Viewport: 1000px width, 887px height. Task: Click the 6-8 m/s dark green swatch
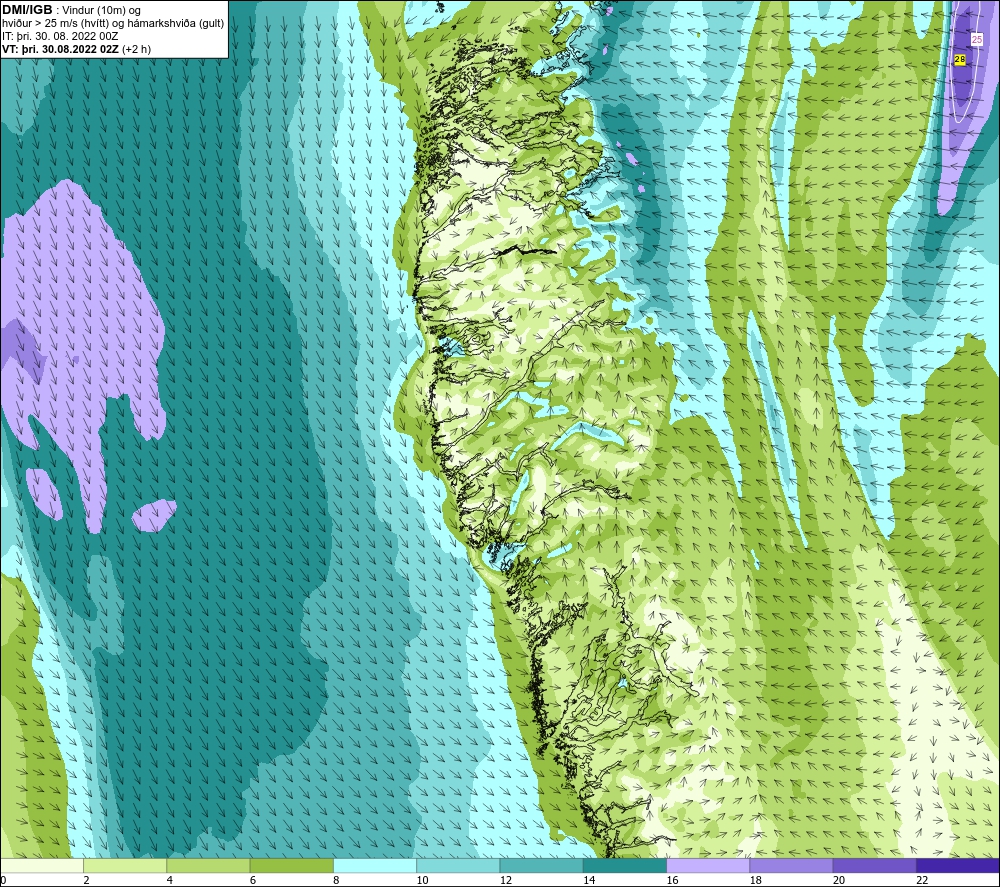[x=291, y=865]
